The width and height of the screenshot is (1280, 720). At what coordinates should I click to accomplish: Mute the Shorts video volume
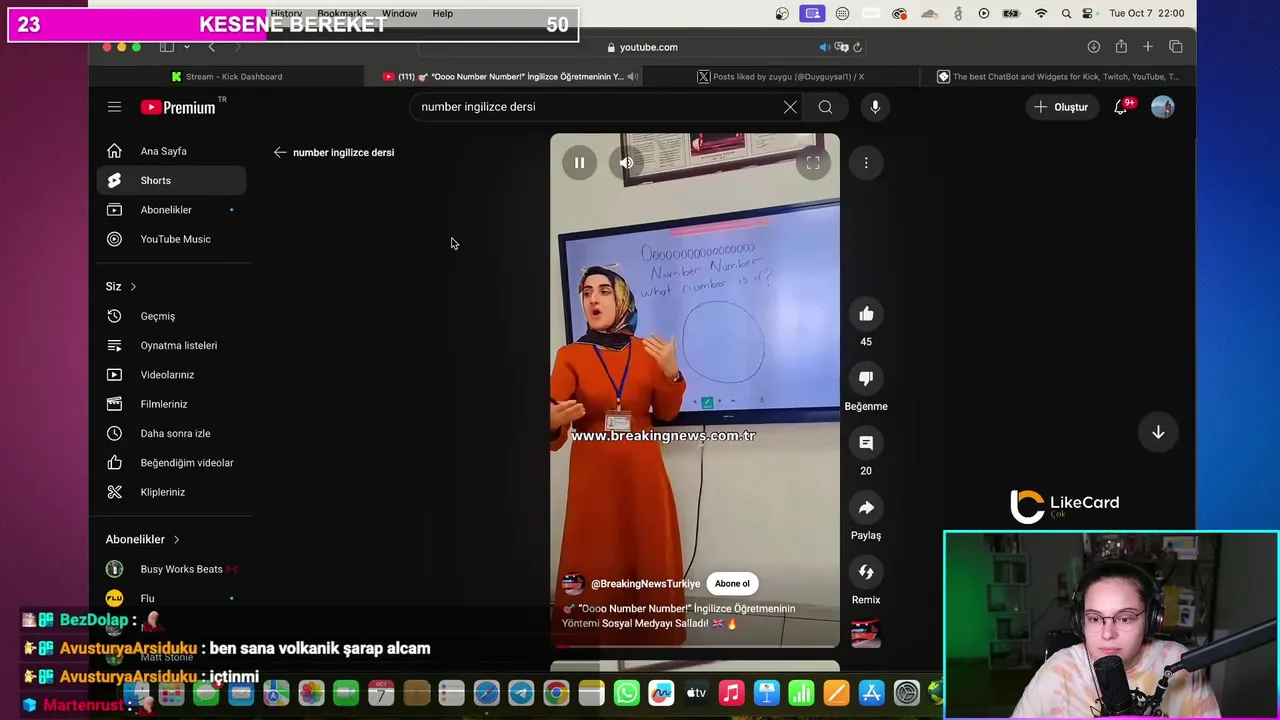coord(626,163)
